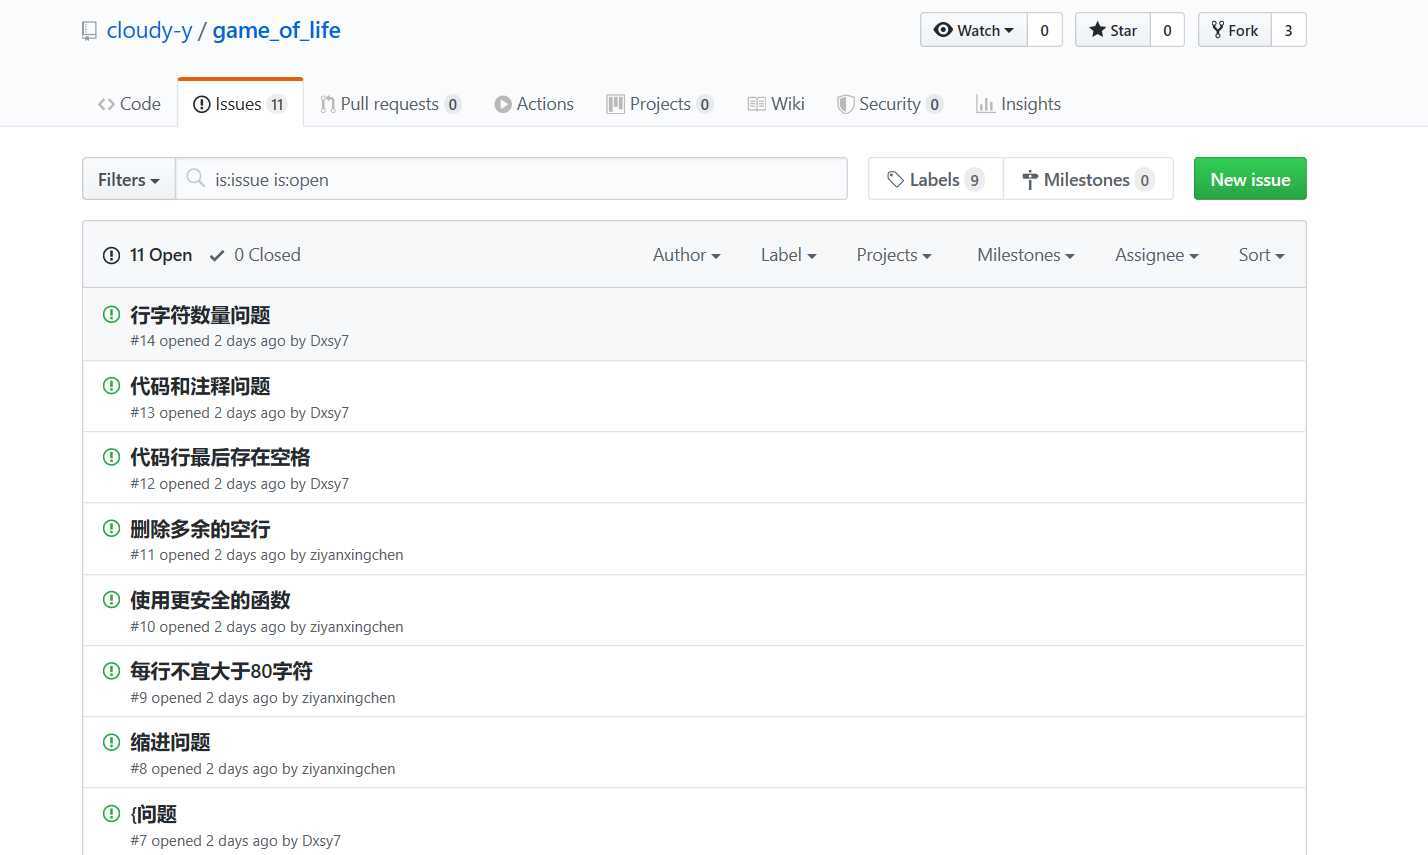
Task: Open issue 行字符数量问题
Action: pos(200,315)
